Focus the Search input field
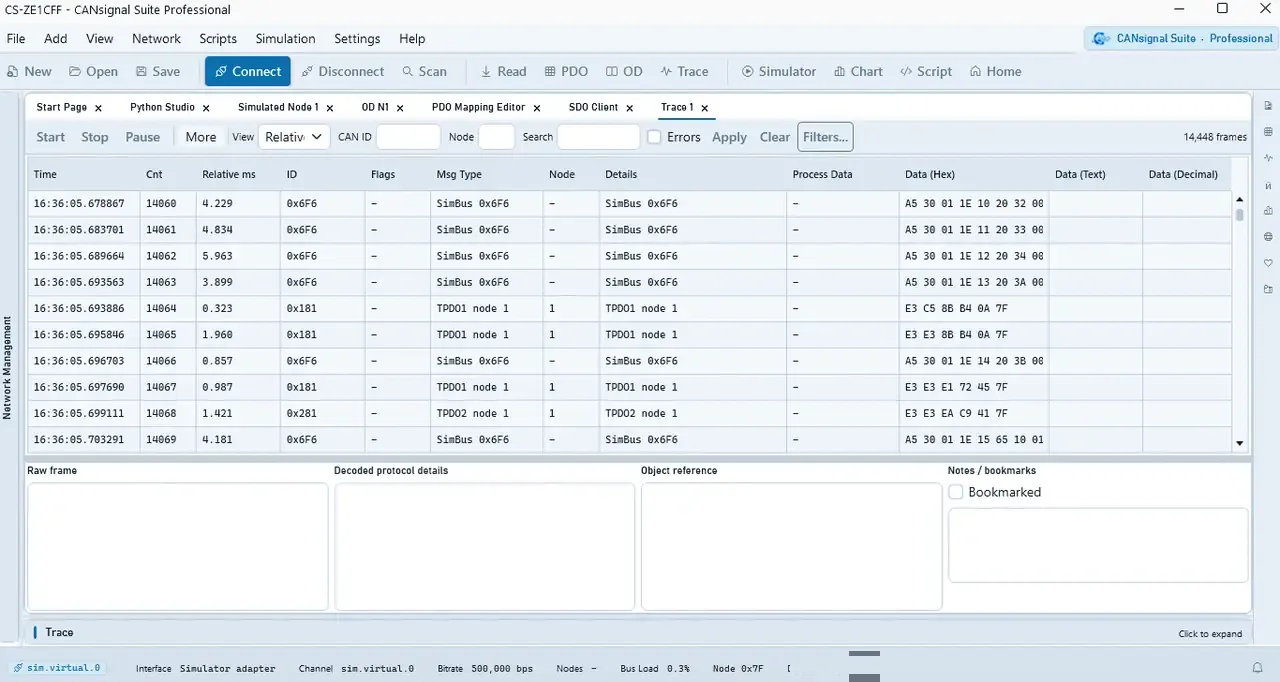Screen dimensions: 1280x682 click(598, 137)
